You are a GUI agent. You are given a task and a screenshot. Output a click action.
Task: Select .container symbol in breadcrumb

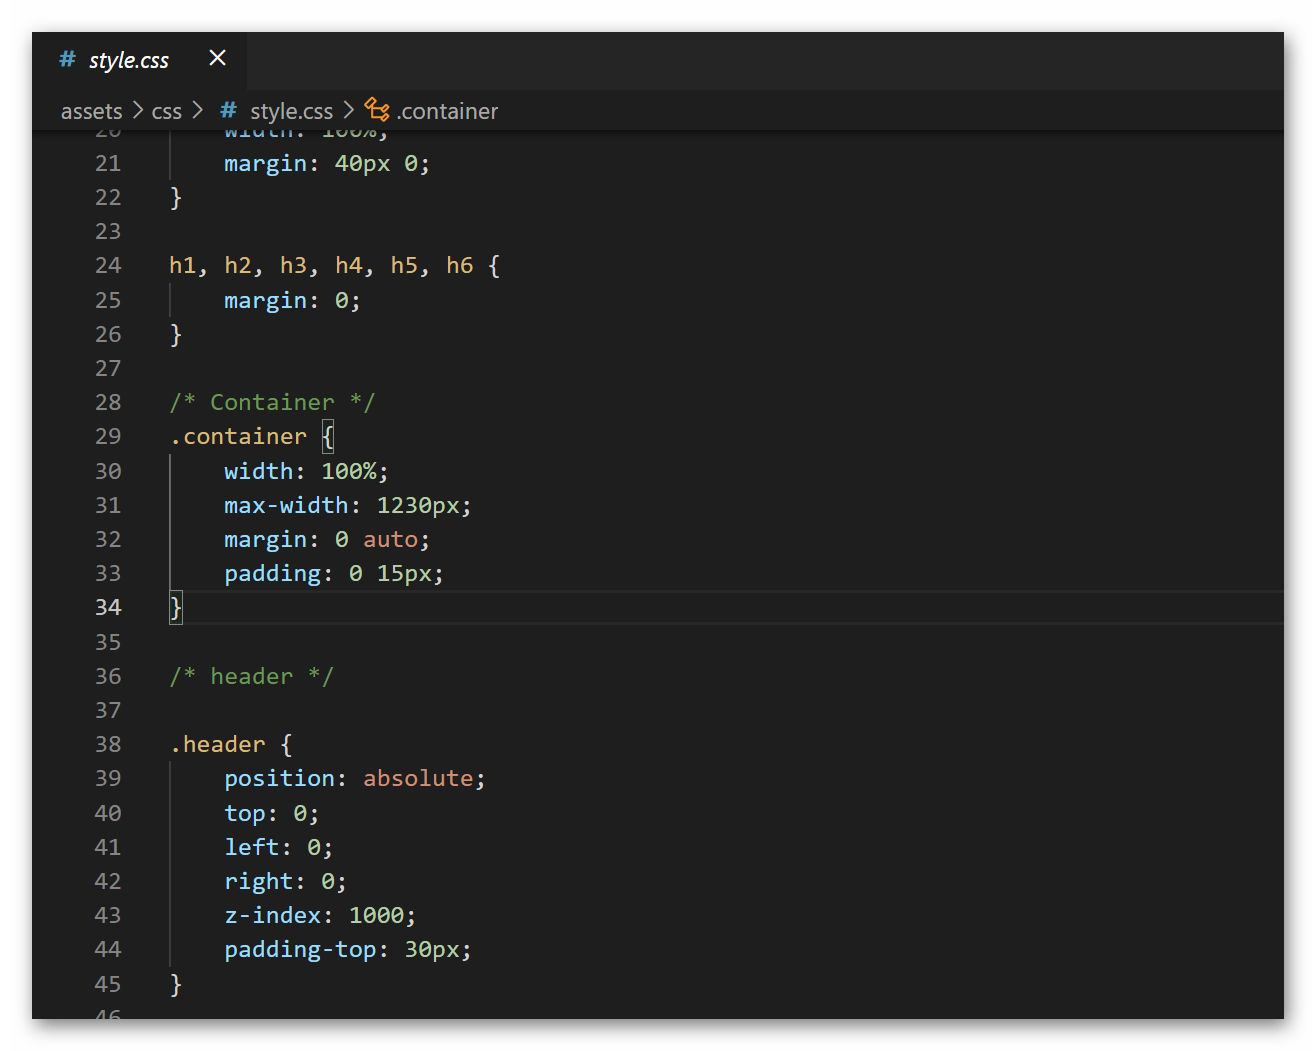click(447, 111)
